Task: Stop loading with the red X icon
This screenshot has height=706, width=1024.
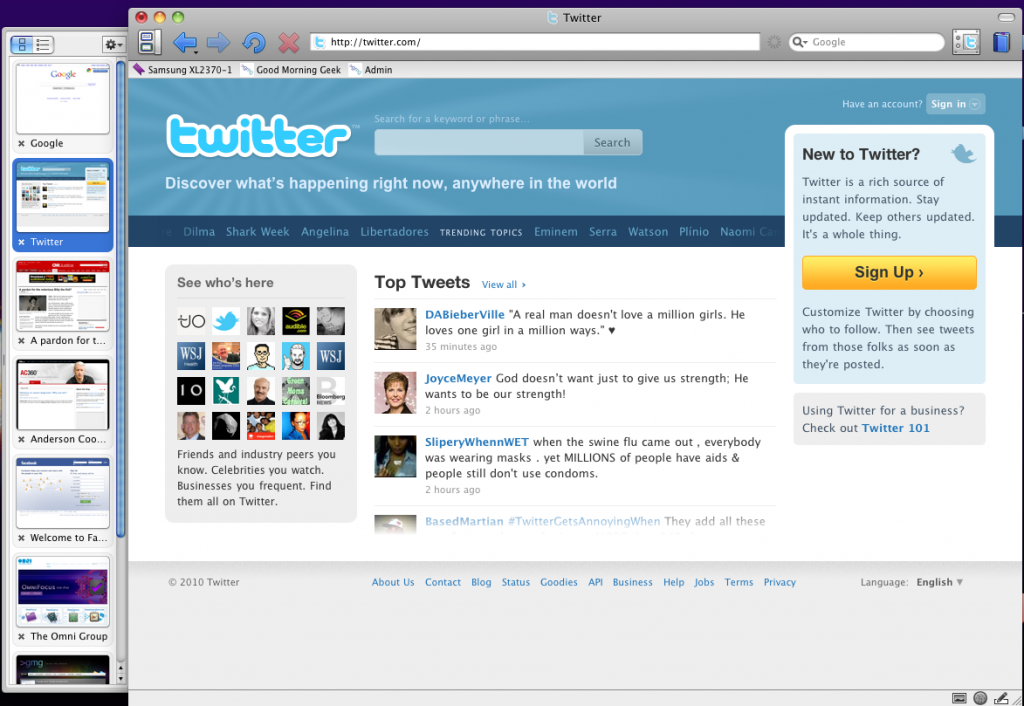Action: [x=289, y=42]
